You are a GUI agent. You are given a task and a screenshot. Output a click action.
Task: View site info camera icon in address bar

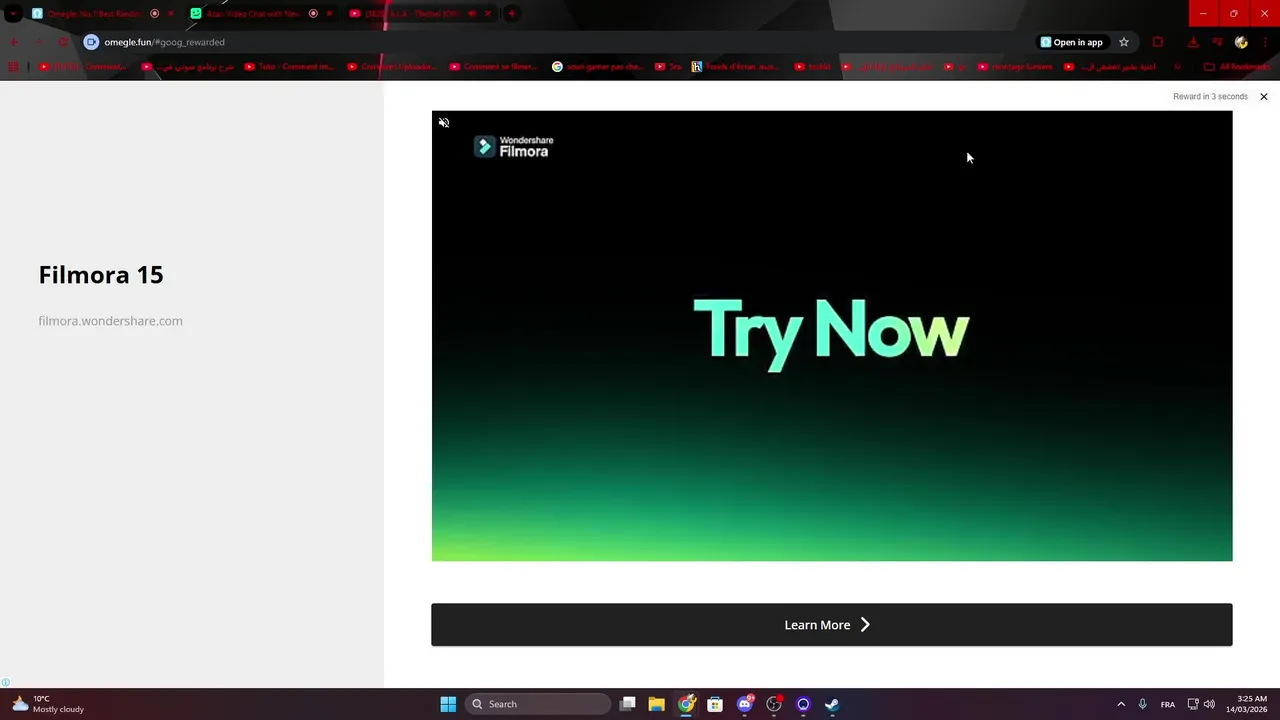pos(91,42)
